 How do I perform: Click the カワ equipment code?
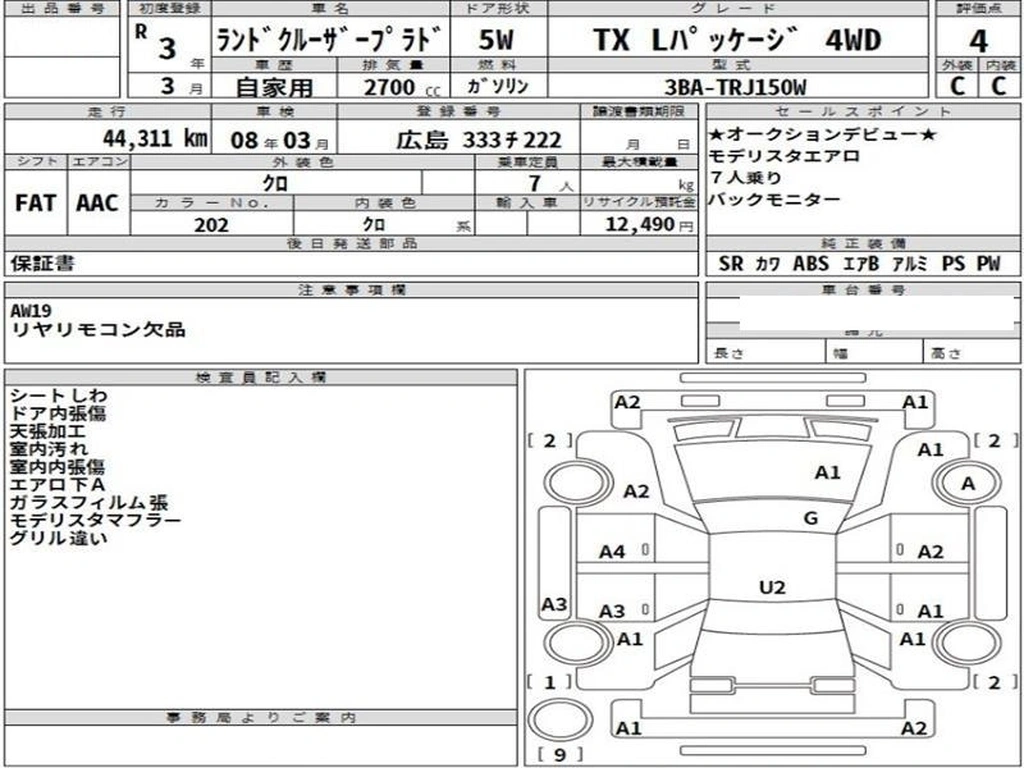tap(768, 264)
